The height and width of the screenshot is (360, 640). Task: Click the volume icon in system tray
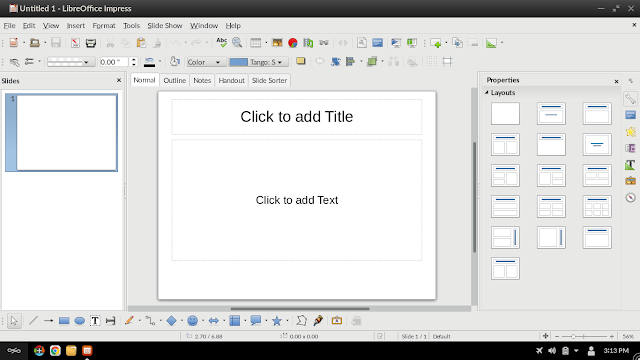552,351
